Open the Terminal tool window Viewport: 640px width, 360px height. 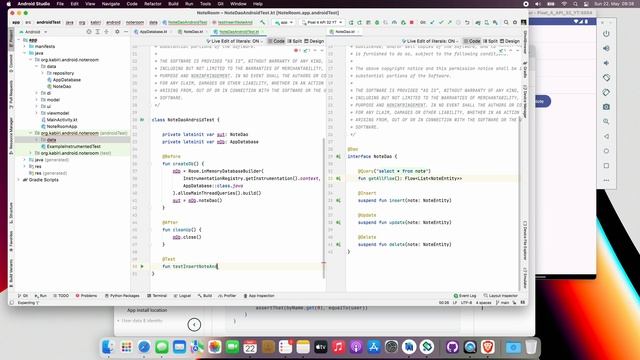click(x=157, y=296)
